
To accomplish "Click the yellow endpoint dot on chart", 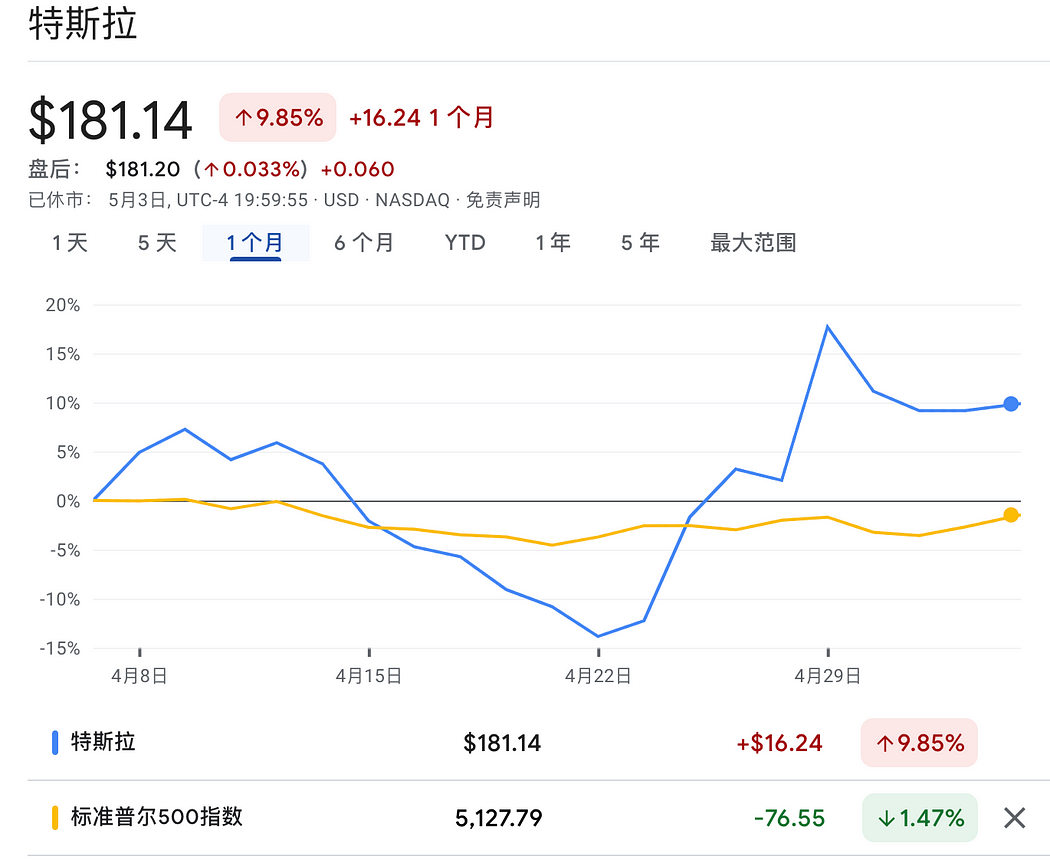I will pos(1012,516).
